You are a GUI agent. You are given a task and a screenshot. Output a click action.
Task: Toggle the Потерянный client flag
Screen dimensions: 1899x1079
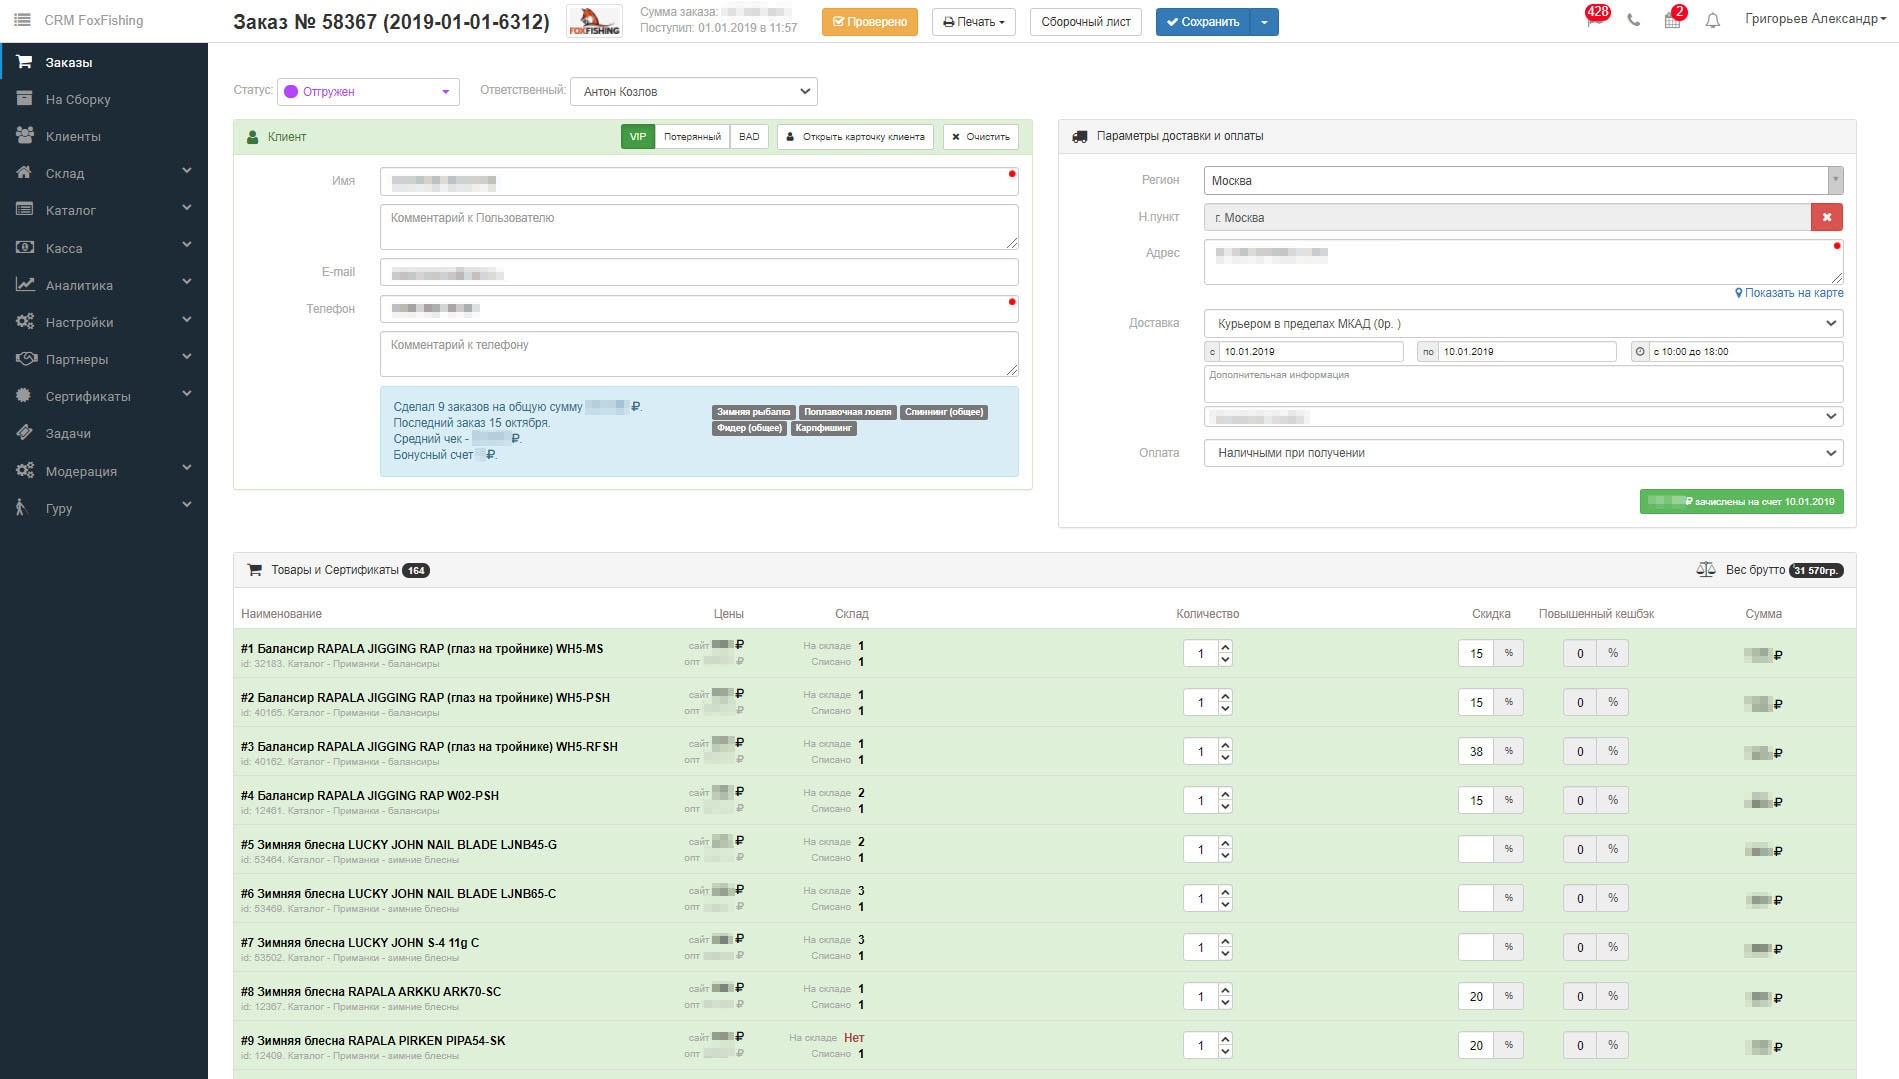[x=692, y=137]
